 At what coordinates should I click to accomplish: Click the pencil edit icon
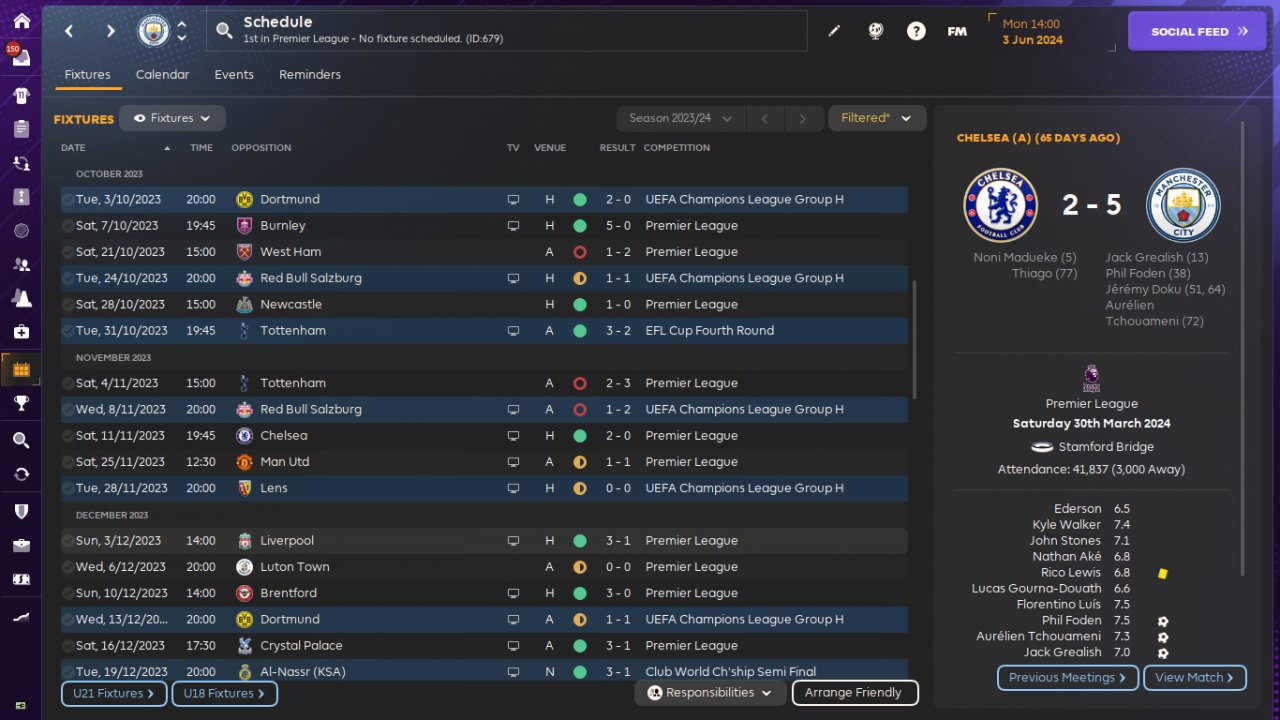point(834,31)
